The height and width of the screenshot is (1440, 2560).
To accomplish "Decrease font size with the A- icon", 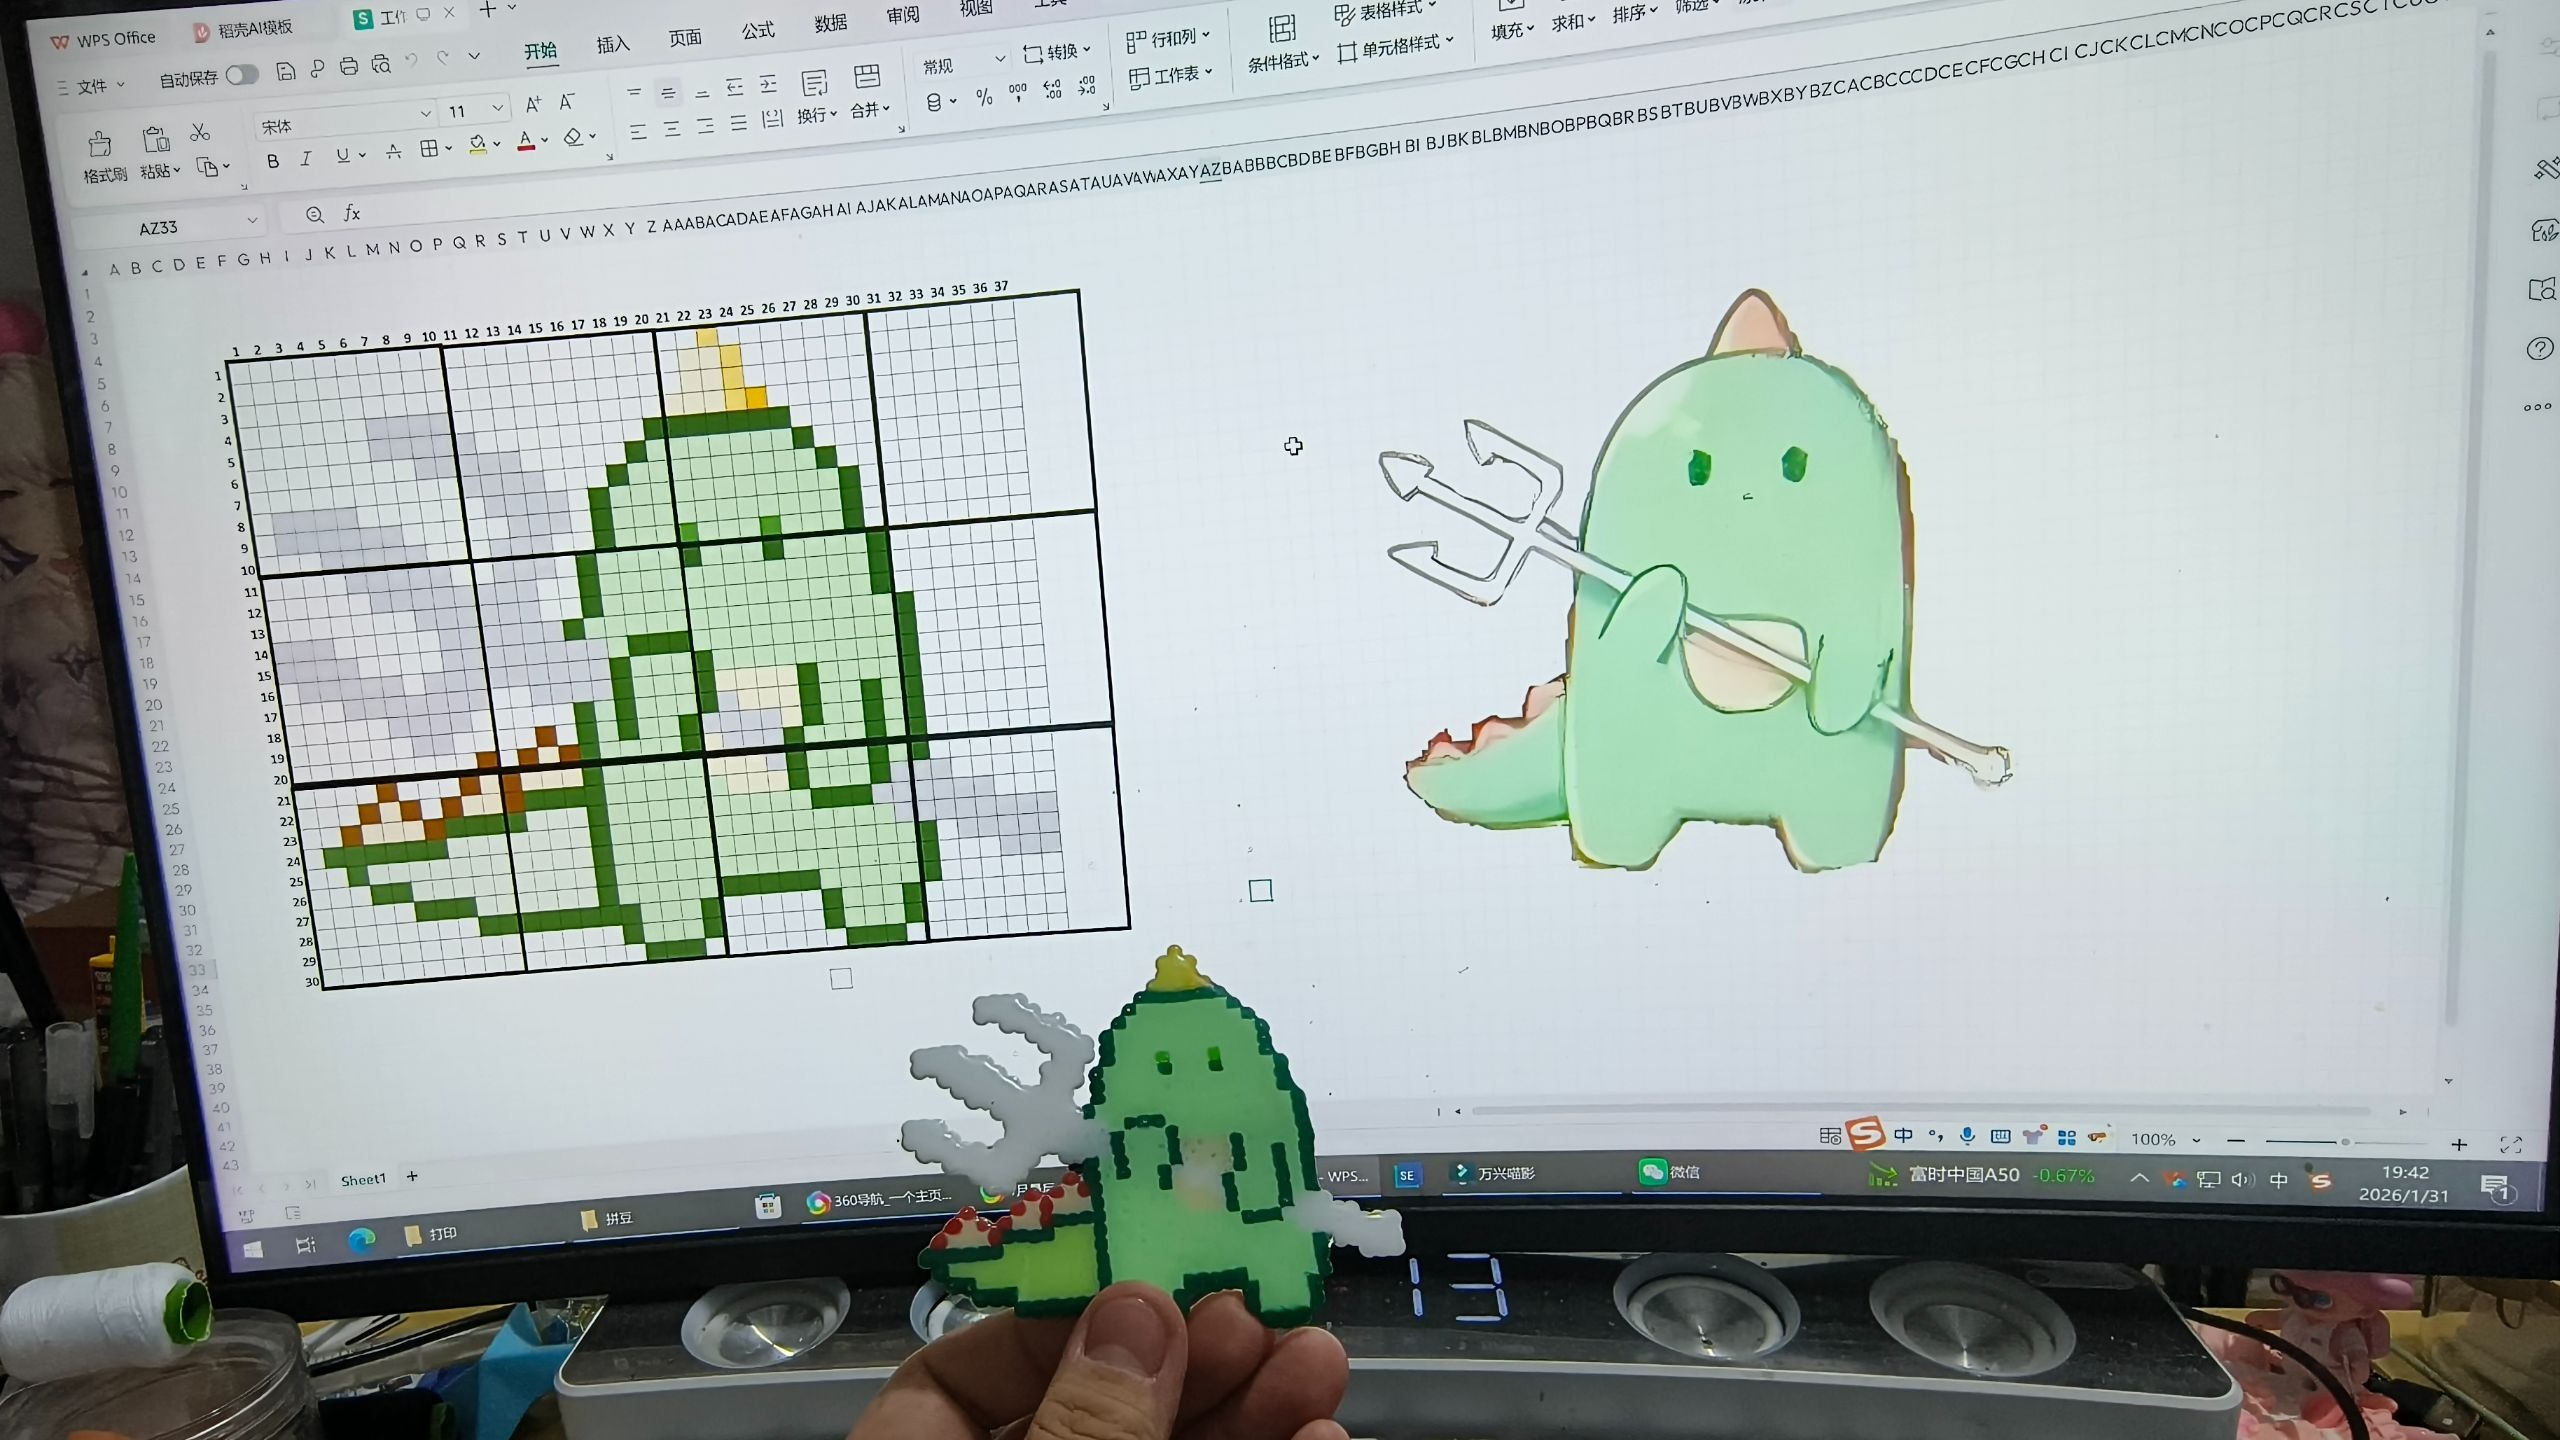I will pos(567,101).
